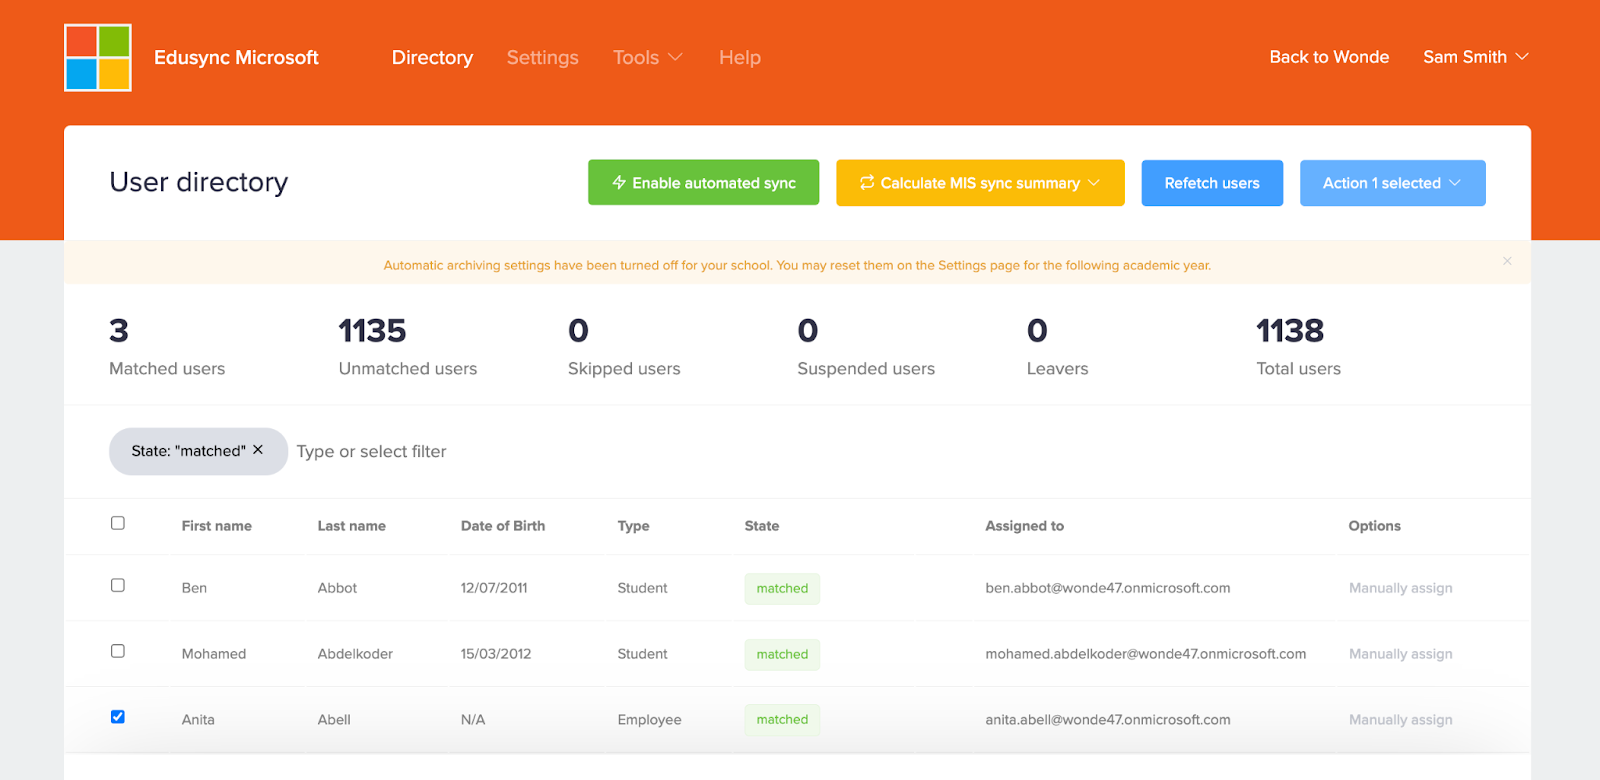The image size is (1600, 780).
Task: Click the matched badge for Mohamed Abdelkoder
Action: pos(782,655)
